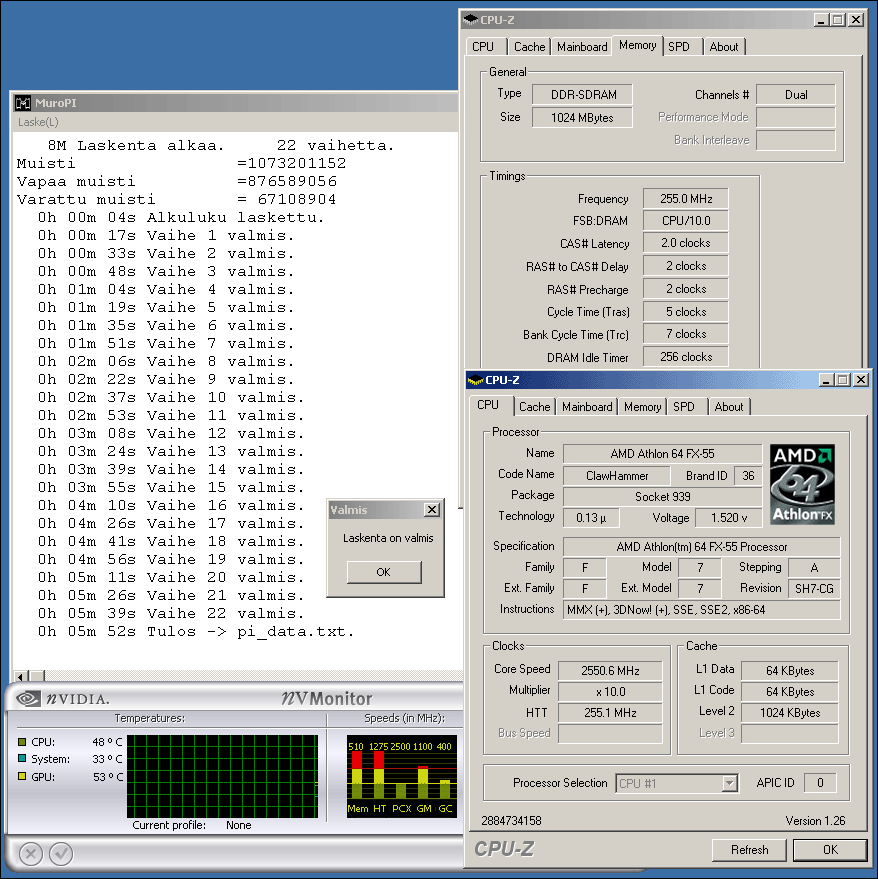
Task: Switch to the Mainboard tab in lower CPU-Z window
Action: click(x=587, y=407)
